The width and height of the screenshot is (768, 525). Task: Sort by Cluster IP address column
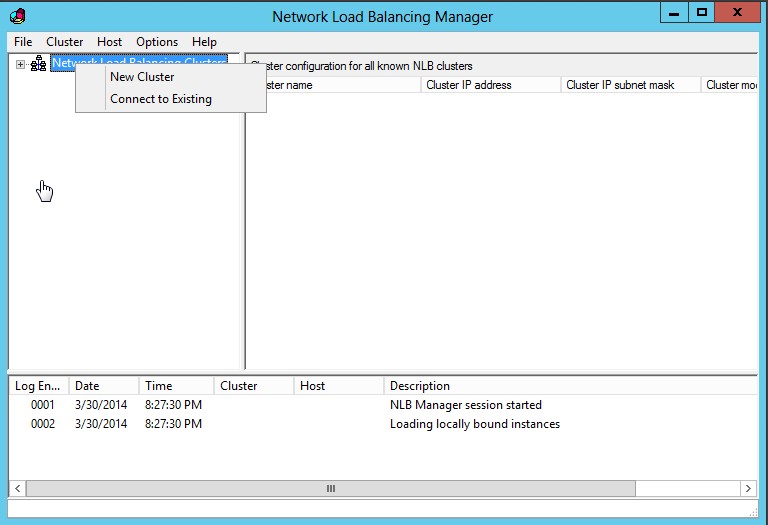(x=469, y=85)
